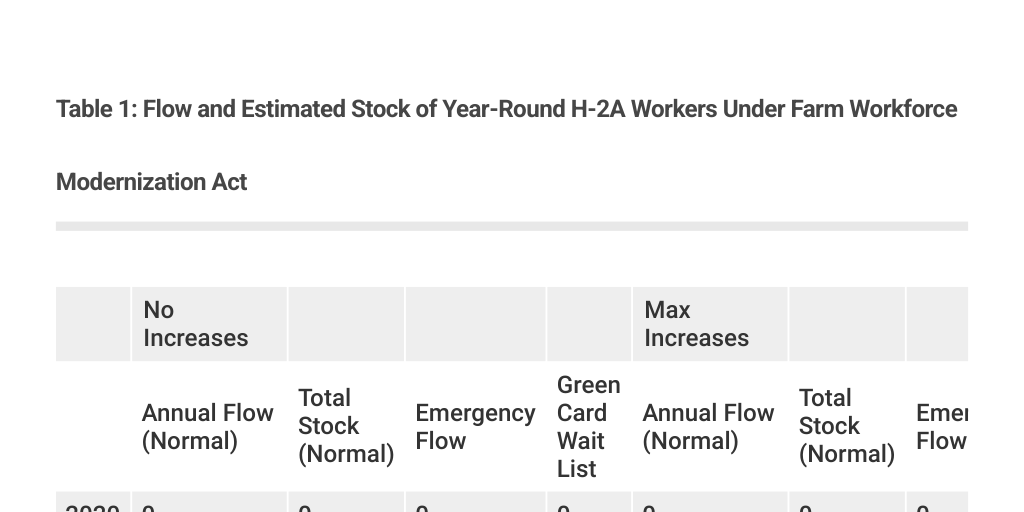1024x512 pixels.
Task: Click the empty top cell above cut-off "Emer Flow"
Action: [938, 324]
